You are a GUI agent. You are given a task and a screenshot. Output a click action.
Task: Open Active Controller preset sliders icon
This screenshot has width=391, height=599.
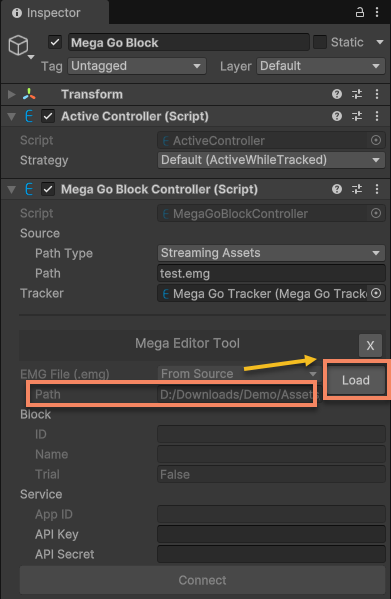pyautogui.click(x=357, y=116)
